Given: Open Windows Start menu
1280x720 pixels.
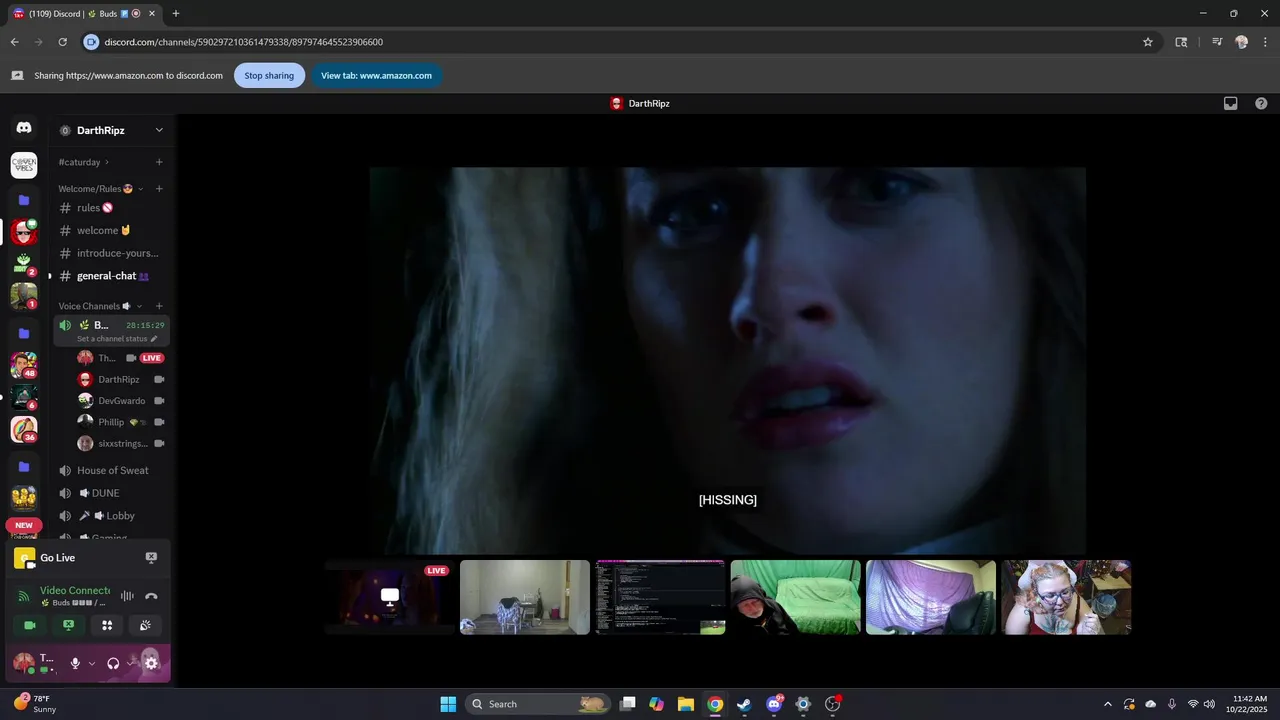Looking at the screenshot, I should (x=448, y=704).
